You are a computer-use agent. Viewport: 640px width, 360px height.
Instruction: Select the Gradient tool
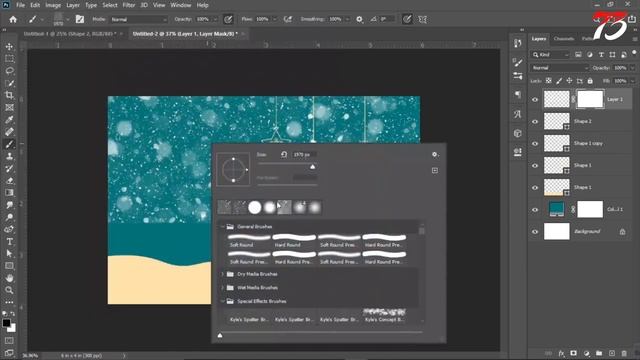click(9, 193)
